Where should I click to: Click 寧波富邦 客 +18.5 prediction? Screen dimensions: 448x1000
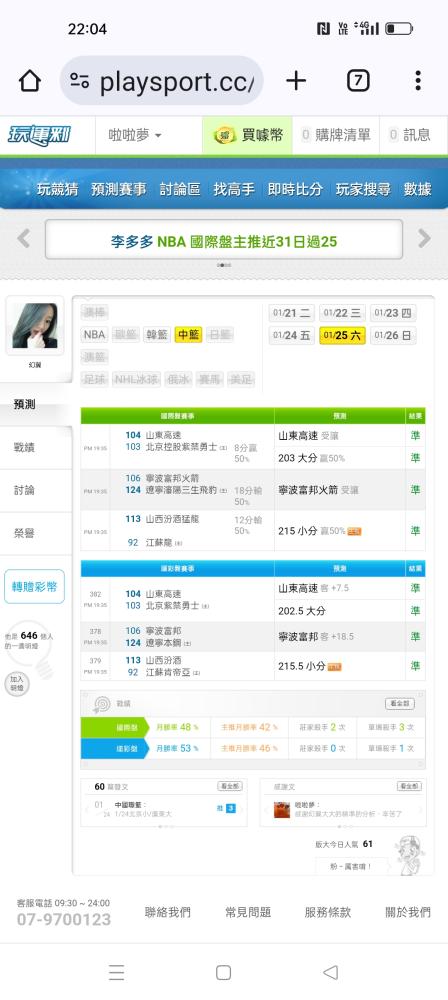tap(315, 636)
